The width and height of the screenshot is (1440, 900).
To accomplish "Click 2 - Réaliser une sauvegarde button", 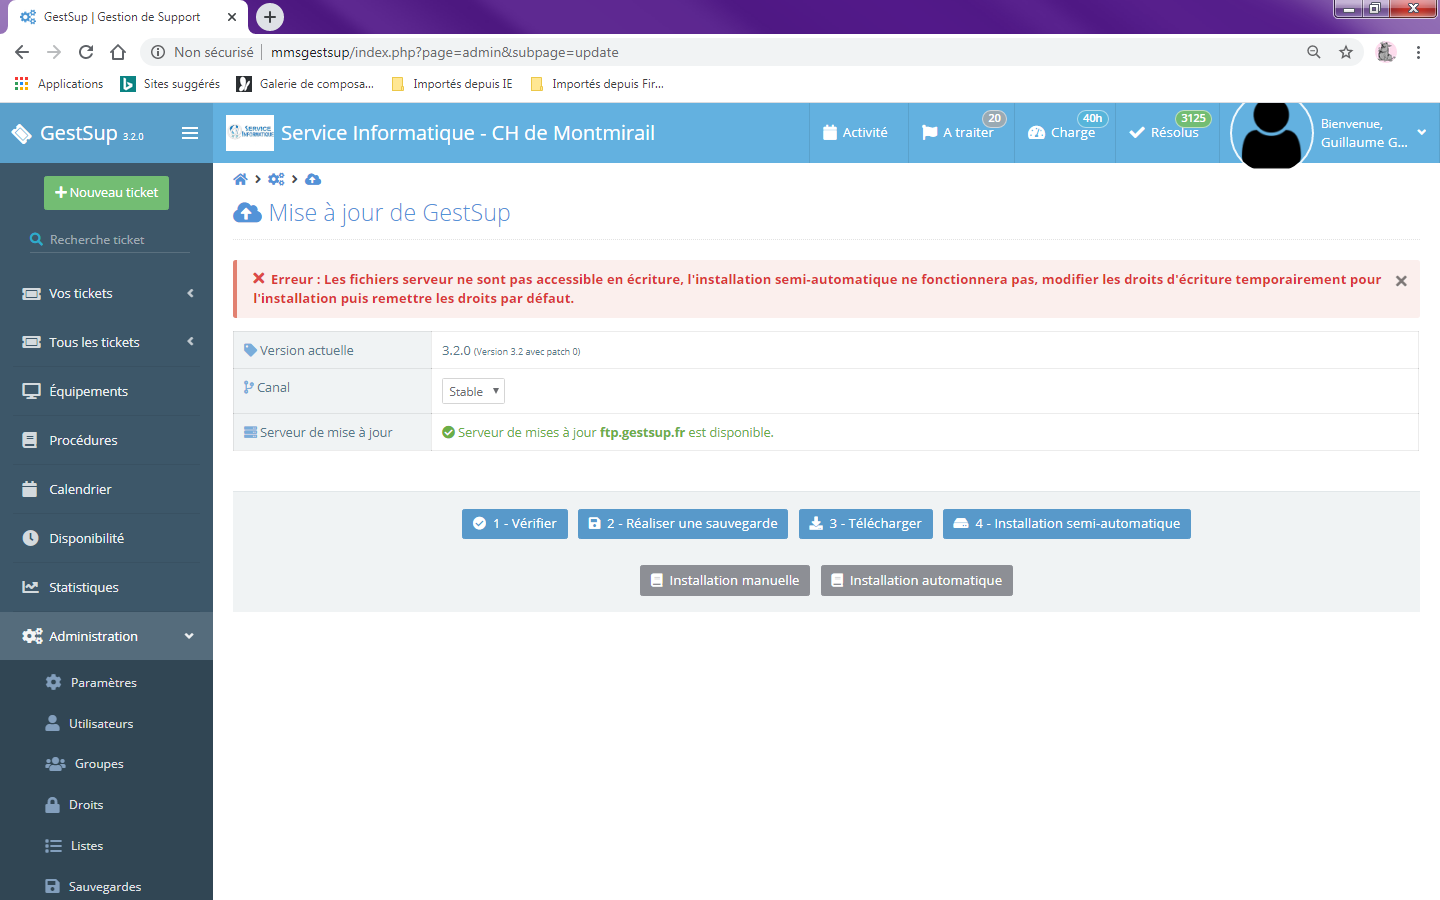I will pos(683,524).
